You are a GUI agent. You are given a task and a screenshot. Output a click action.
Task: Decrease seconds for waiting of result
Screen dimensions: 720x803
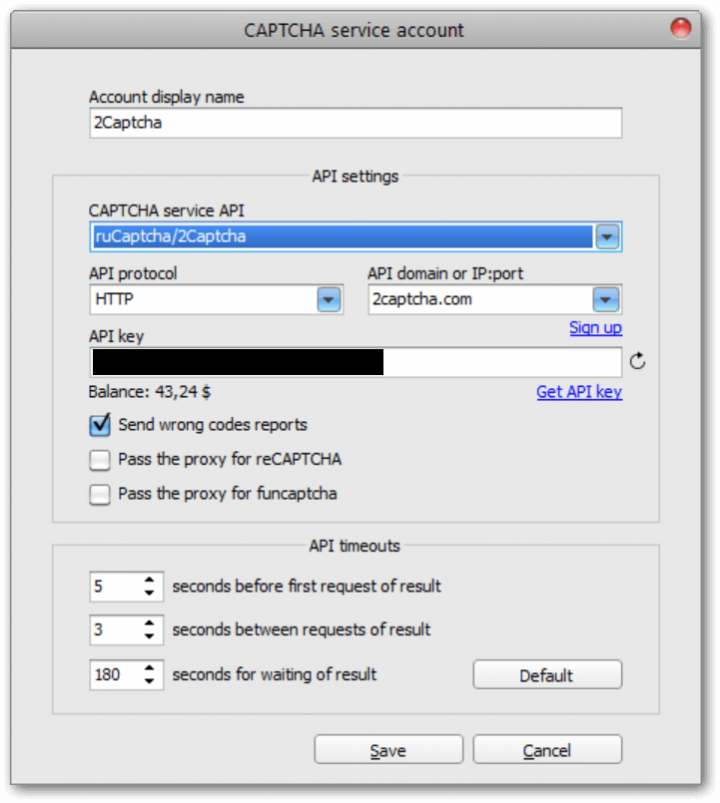coord(149,681)
